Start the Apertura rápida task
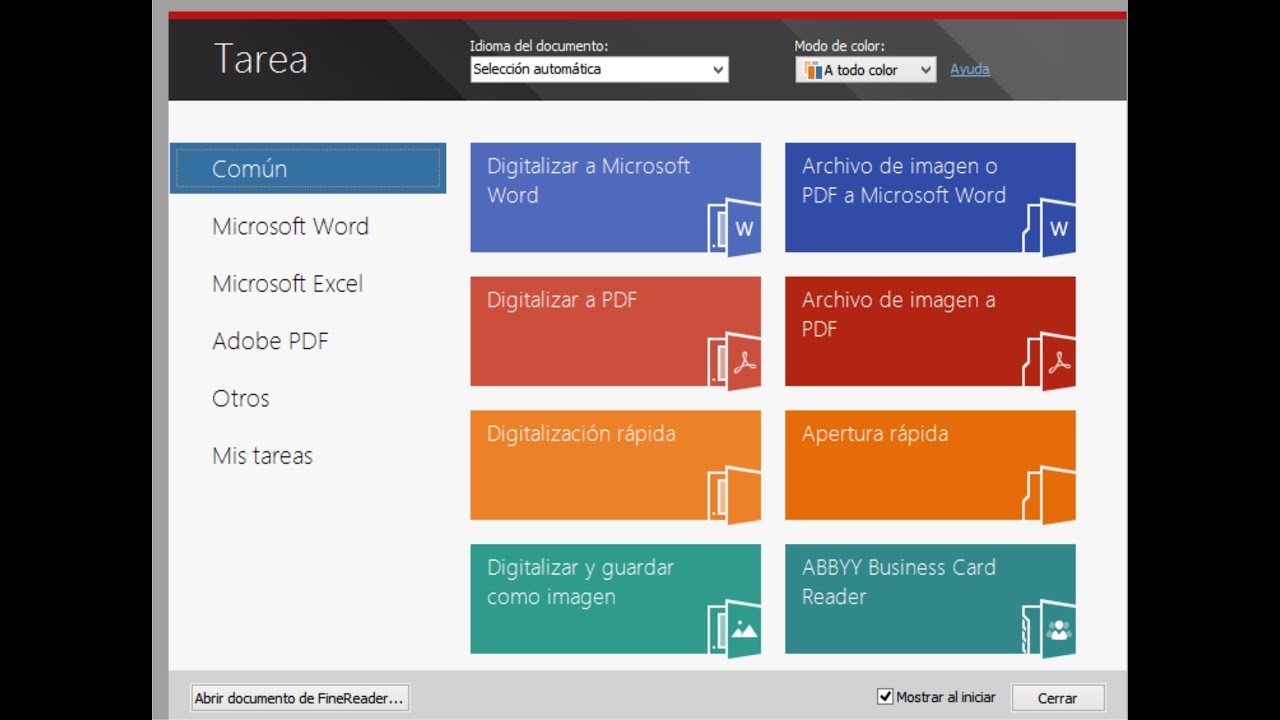Image resolution: width=1280 pixels, height=720 pixels. (x=930, y=465)
